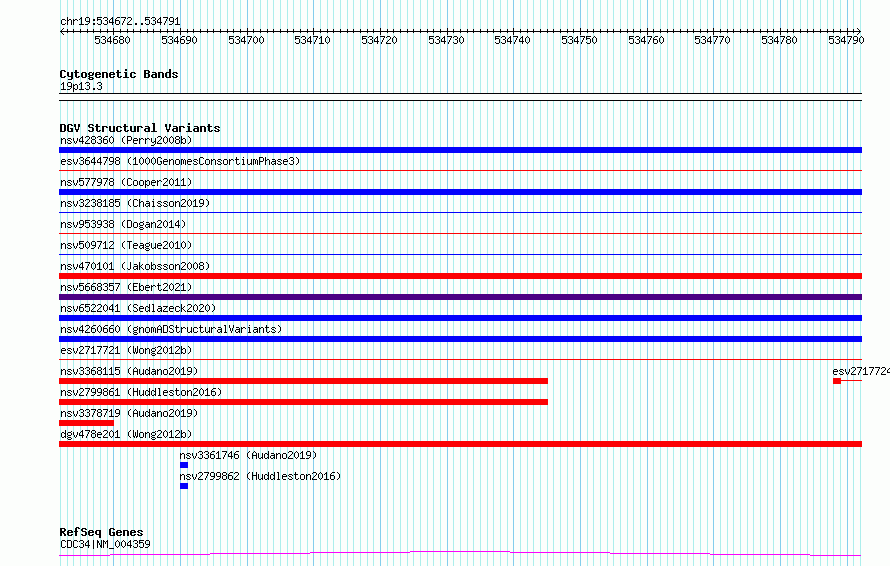Open variant label nsv3378719 (Audano2019)
Viewport: 890px width, 566px height.
pyautogui.click(x=129, y=413)
